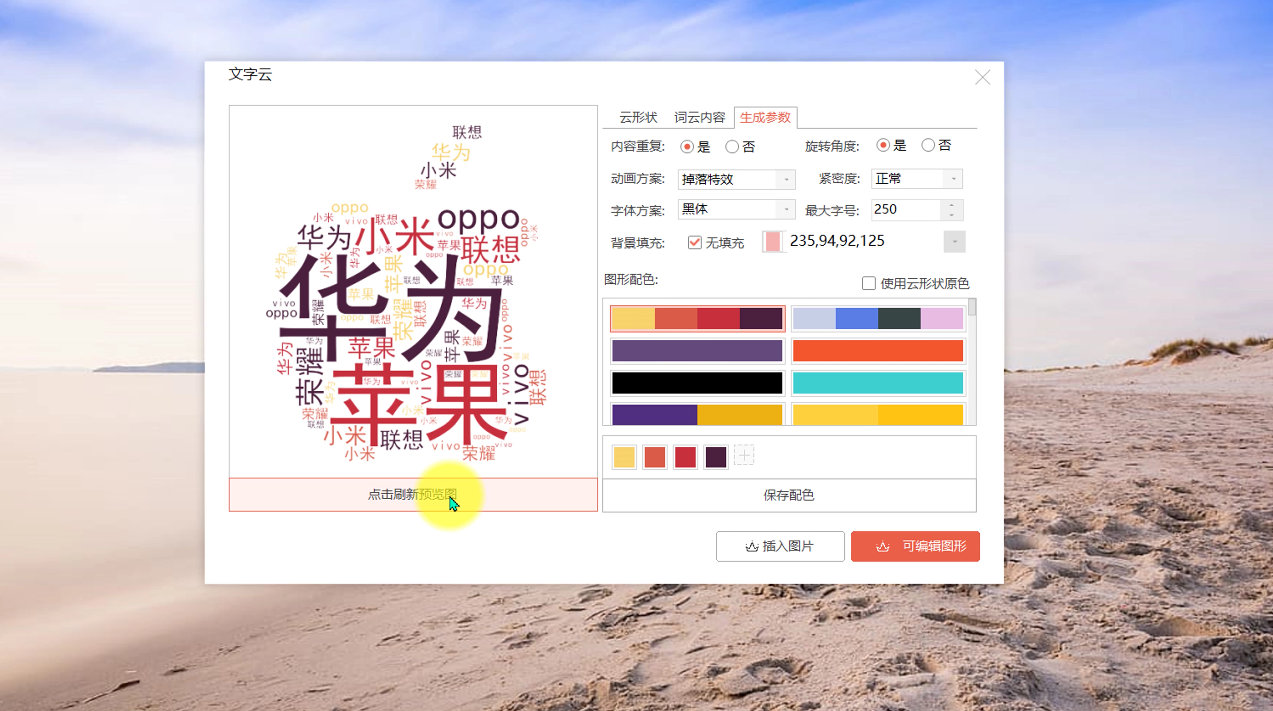Click the coral custom palette swatch
The width and height of the screenshot is (1273, 711).
click(654, 457)
